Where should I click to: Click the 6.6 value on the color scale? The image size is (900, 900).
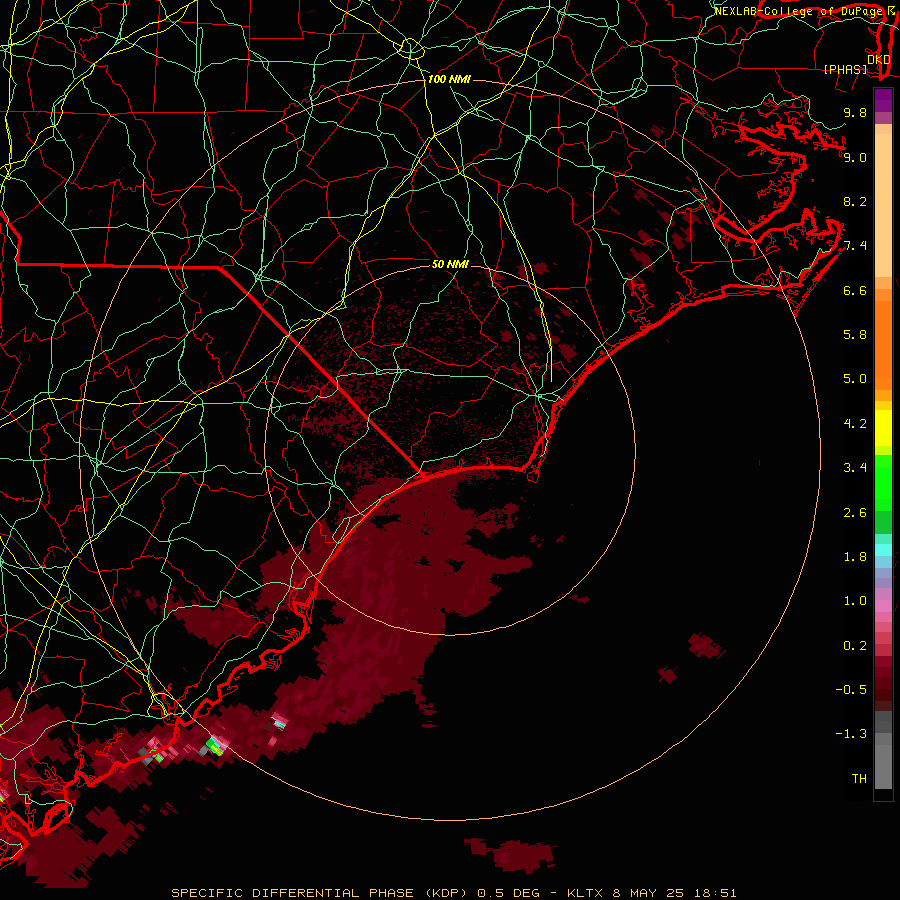pyautogui.click(x=855, y=290)
